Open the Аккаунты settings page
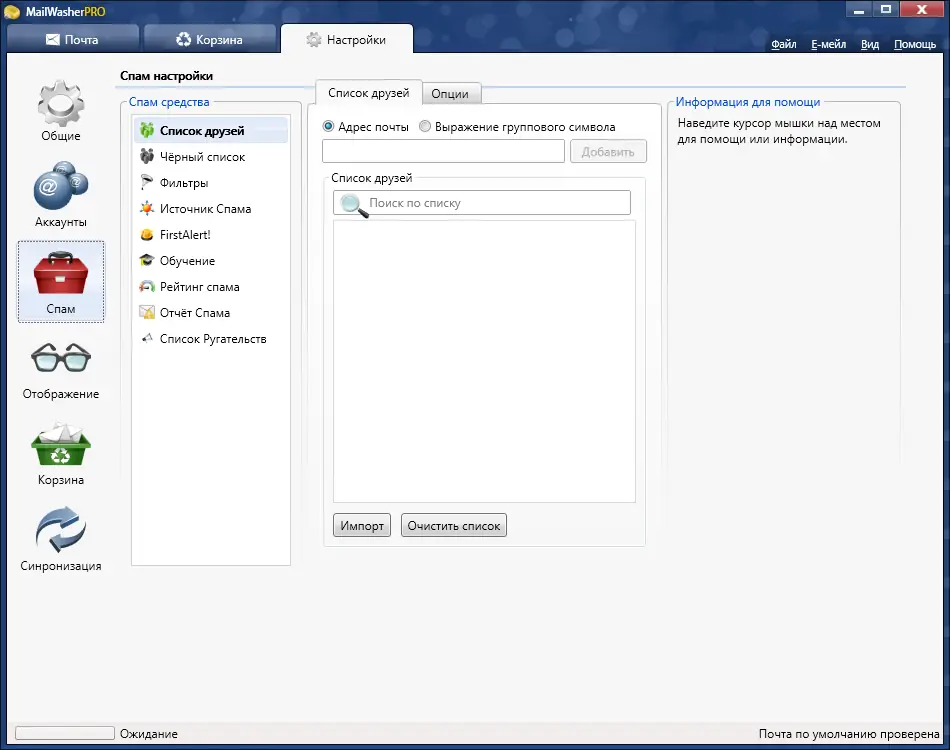Screen dimensions: 950x750 [60, 195]
